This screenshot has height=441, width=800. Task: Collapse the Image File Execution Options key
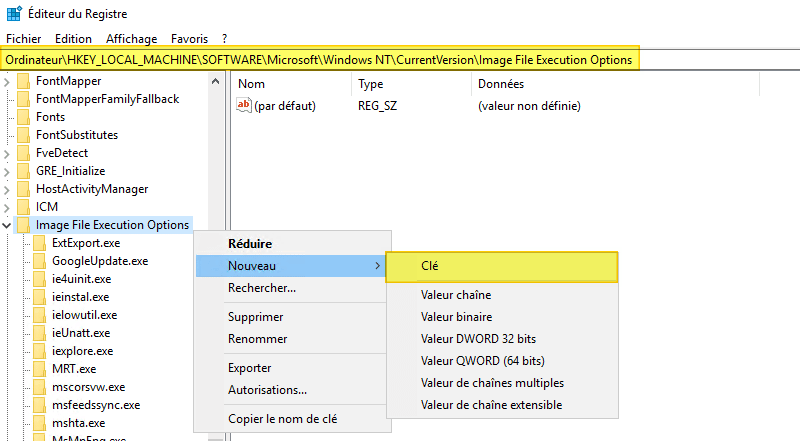[8, 225]
